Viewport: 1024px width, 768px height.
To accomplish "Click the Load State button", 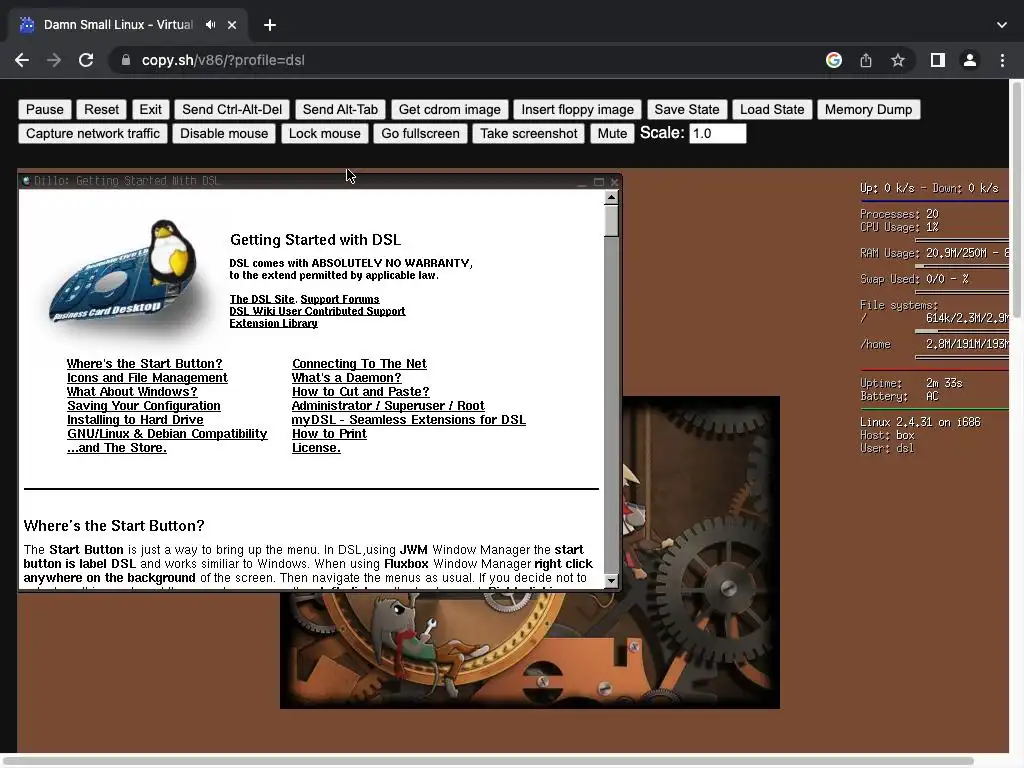I will 772,109.
